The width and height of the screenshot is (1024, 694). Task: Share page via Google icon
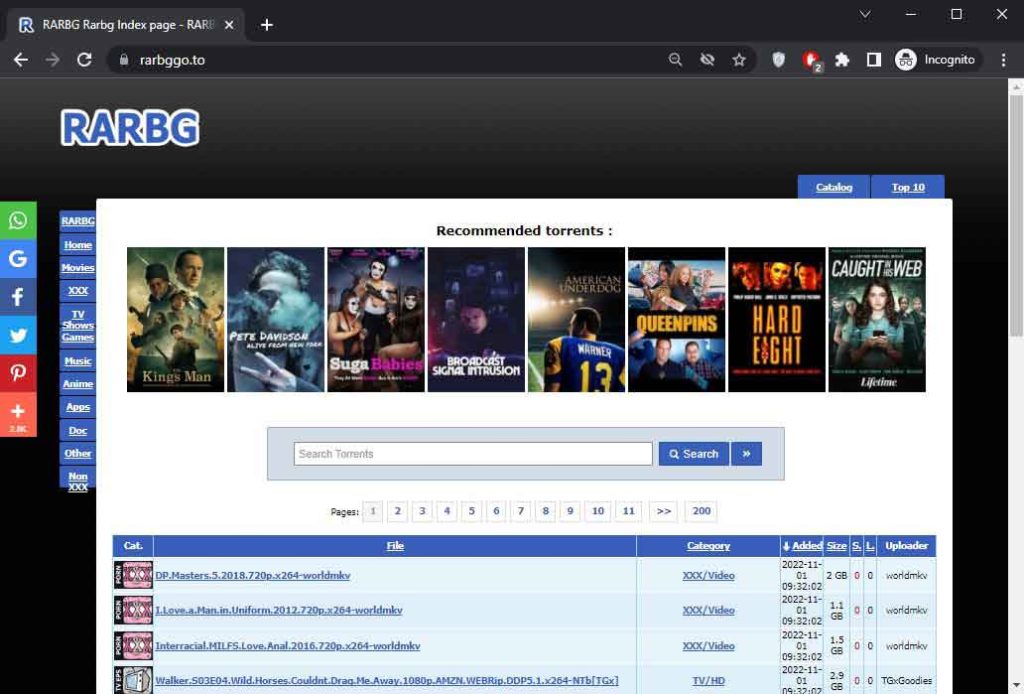pyautogui.click(x=18, y=259)
